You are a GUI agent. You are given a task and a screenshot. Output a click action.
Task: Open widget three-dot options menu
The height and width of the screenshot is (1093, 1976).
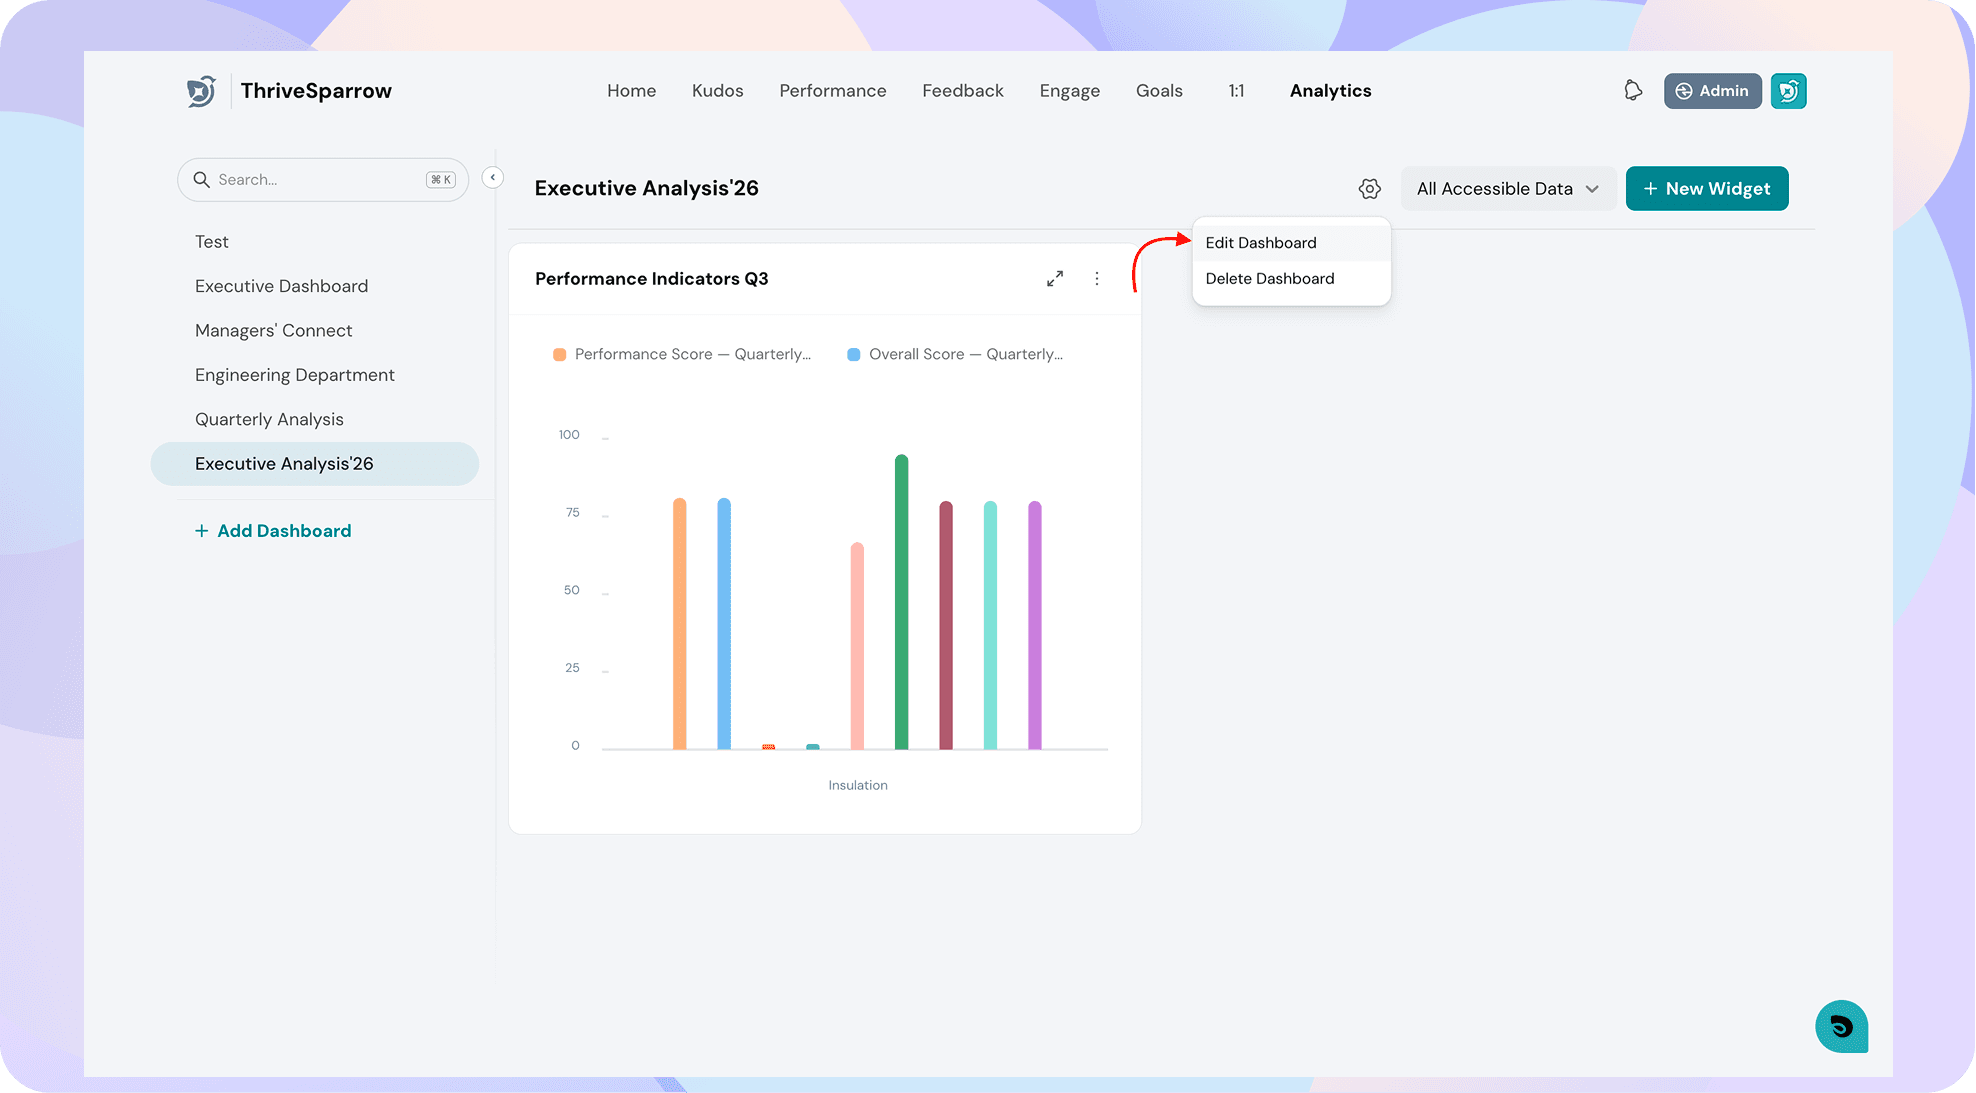pyautogui.click(x=1097, y=279)
